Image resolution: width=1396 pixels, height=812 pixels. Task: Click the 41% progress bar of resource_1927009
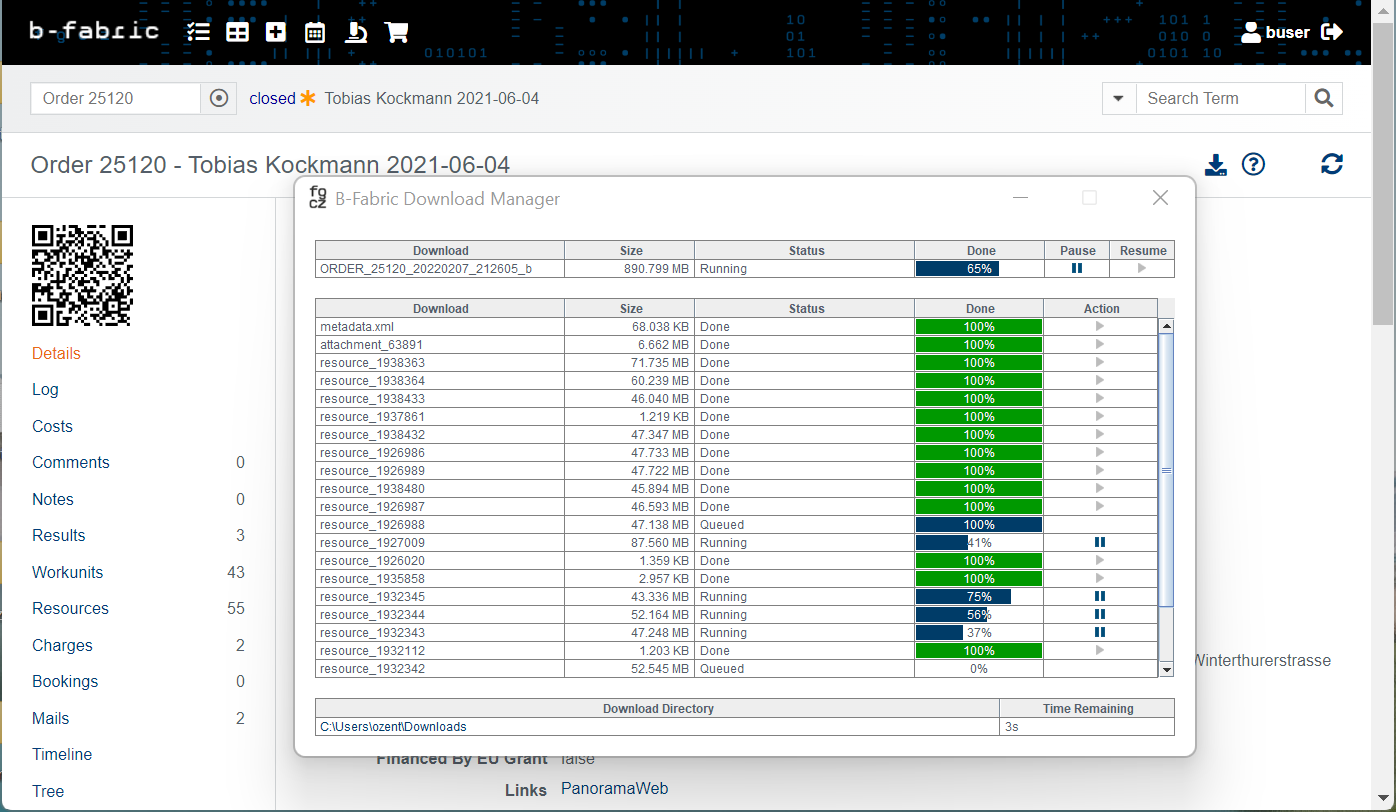[x=979, y=542]
